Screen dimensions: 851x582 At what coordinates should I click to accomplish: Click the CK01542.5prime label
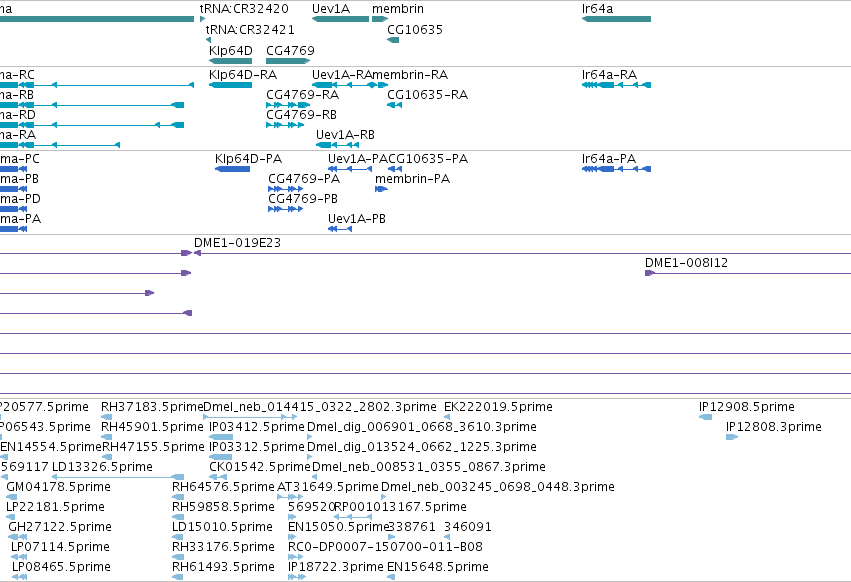coord(260,466)
